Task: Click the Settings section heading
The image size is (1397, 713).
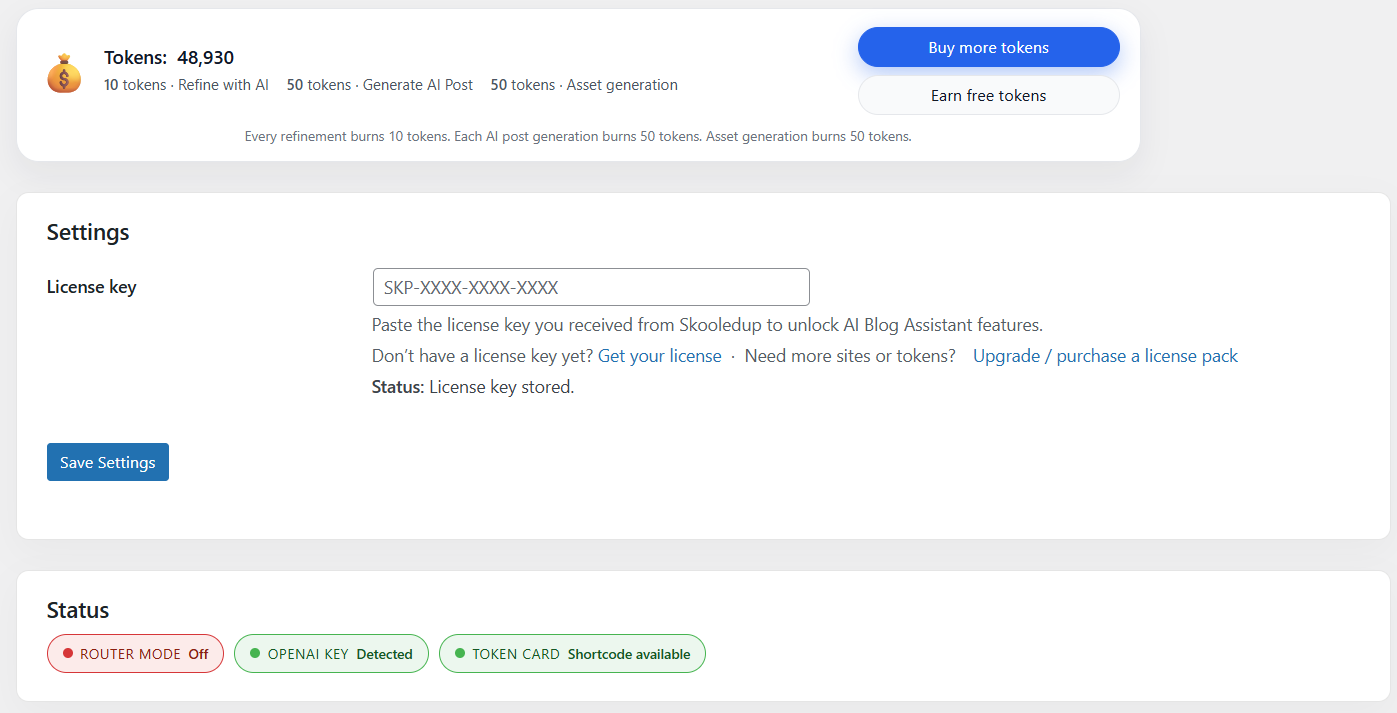Action: (x=88, y=232)
